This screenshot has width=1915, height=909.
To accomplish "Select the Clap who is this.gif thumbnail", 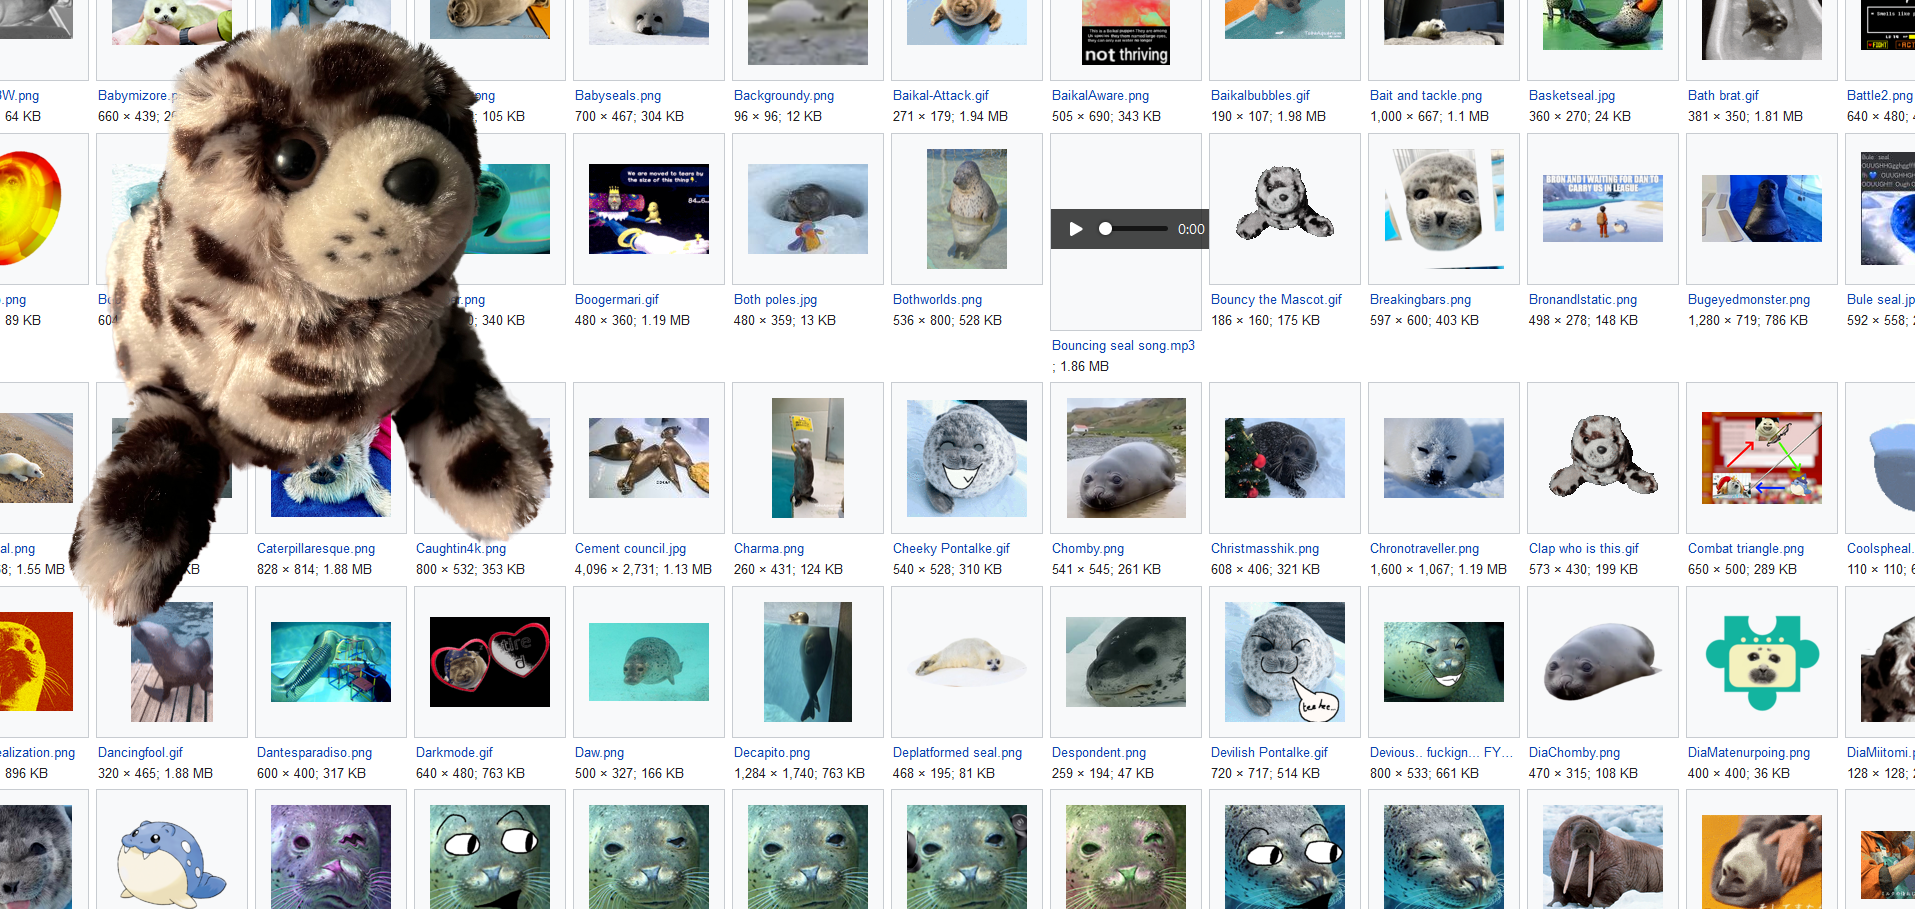I will click(x=1602, y=458).
